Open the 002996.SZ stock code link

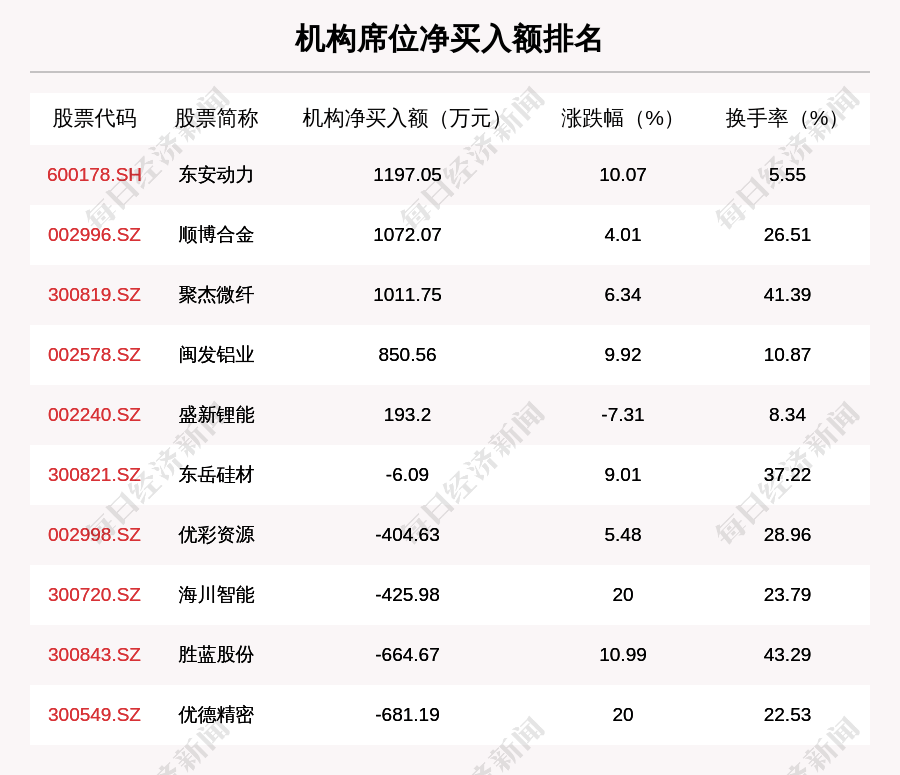[94, 235]
